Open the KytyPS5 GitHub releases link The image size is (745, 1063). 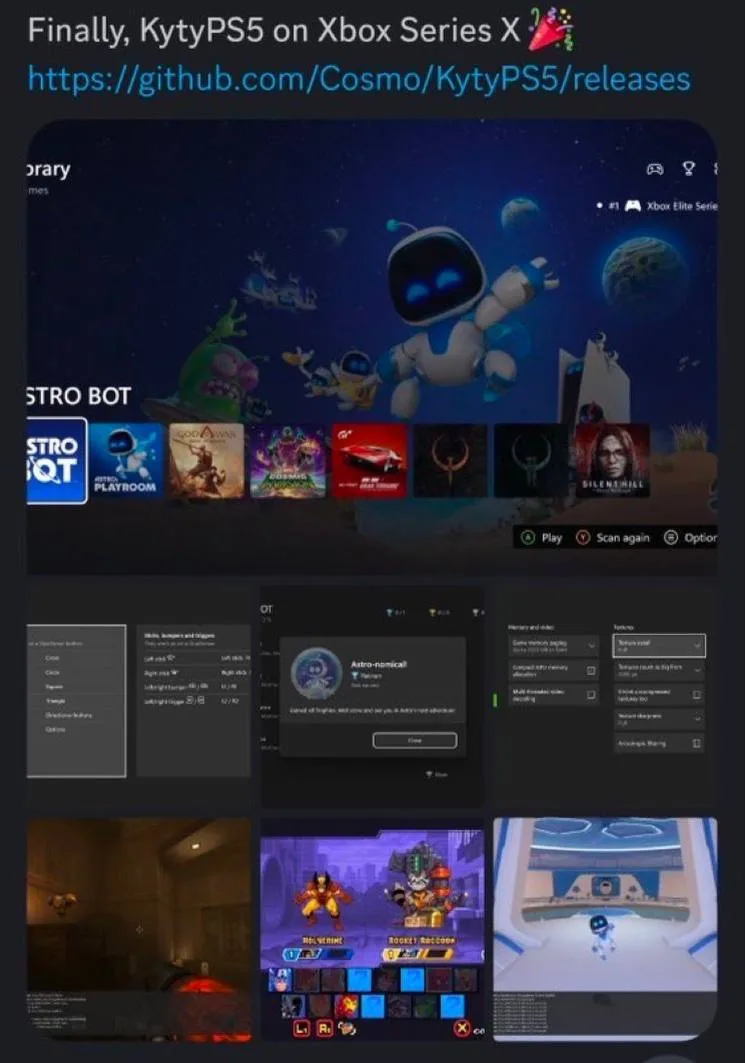359,79
